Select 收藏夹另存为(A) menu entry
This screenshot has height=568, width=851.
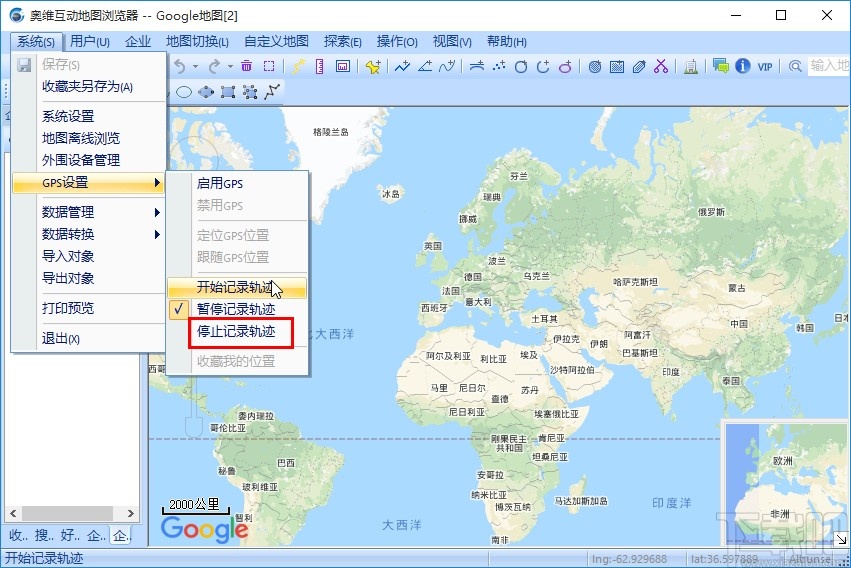tap(88, 86)
